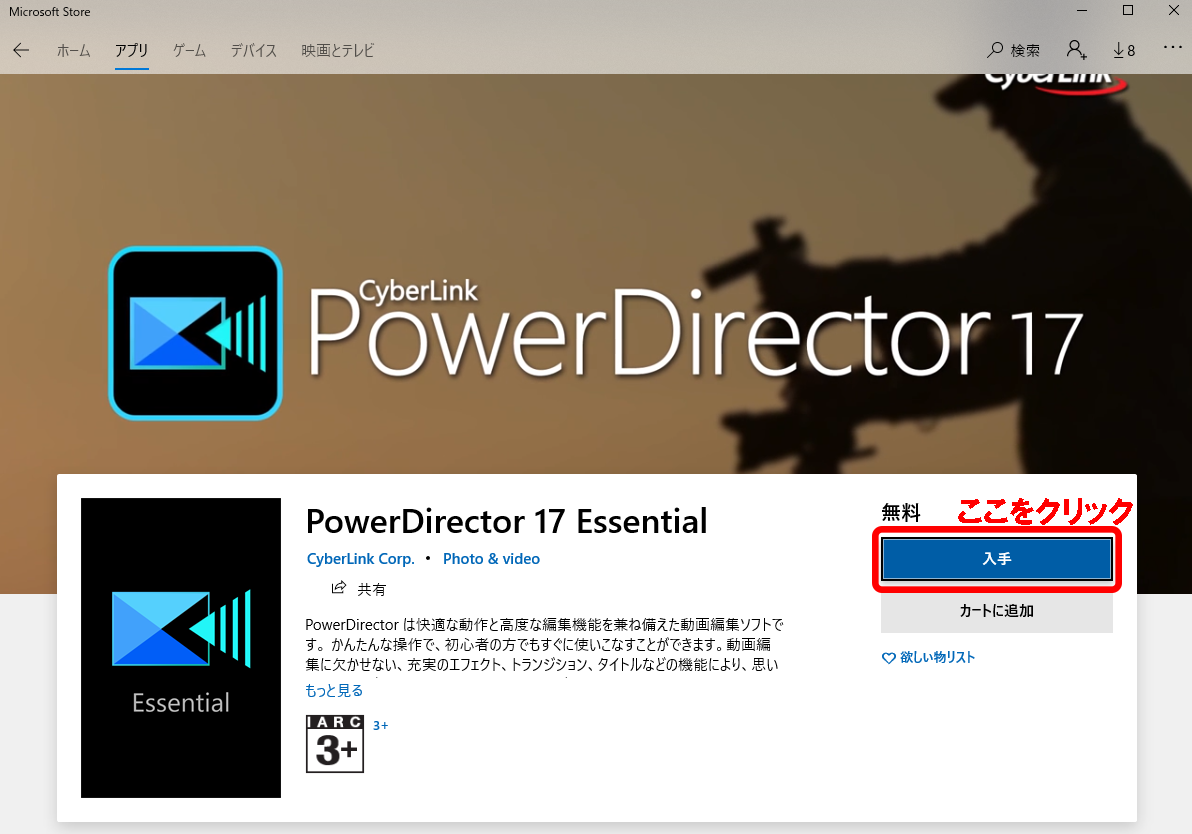
Task: Expand the description with もっと見る
Action: click(333, 690)
